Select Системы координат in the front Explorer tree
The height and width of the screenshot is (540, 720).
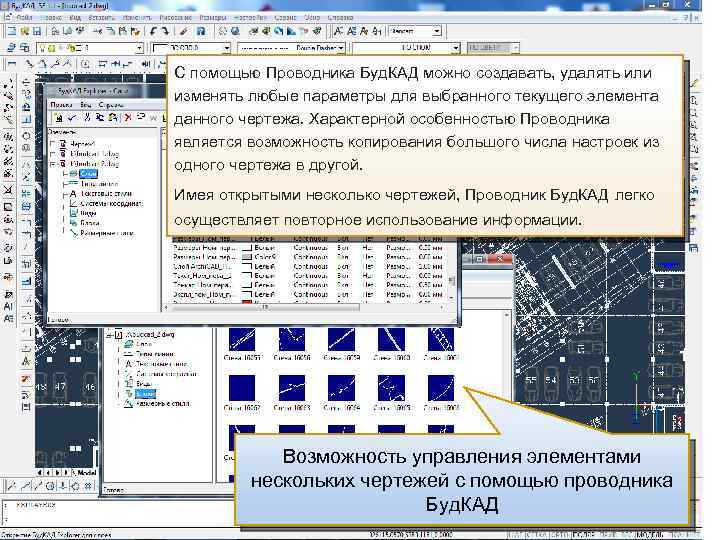[x=111, y=203]
